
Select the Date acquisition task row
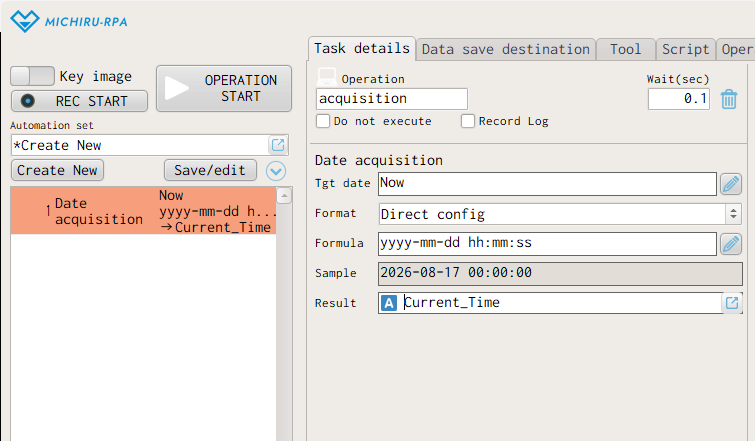(x=143, y=211)
